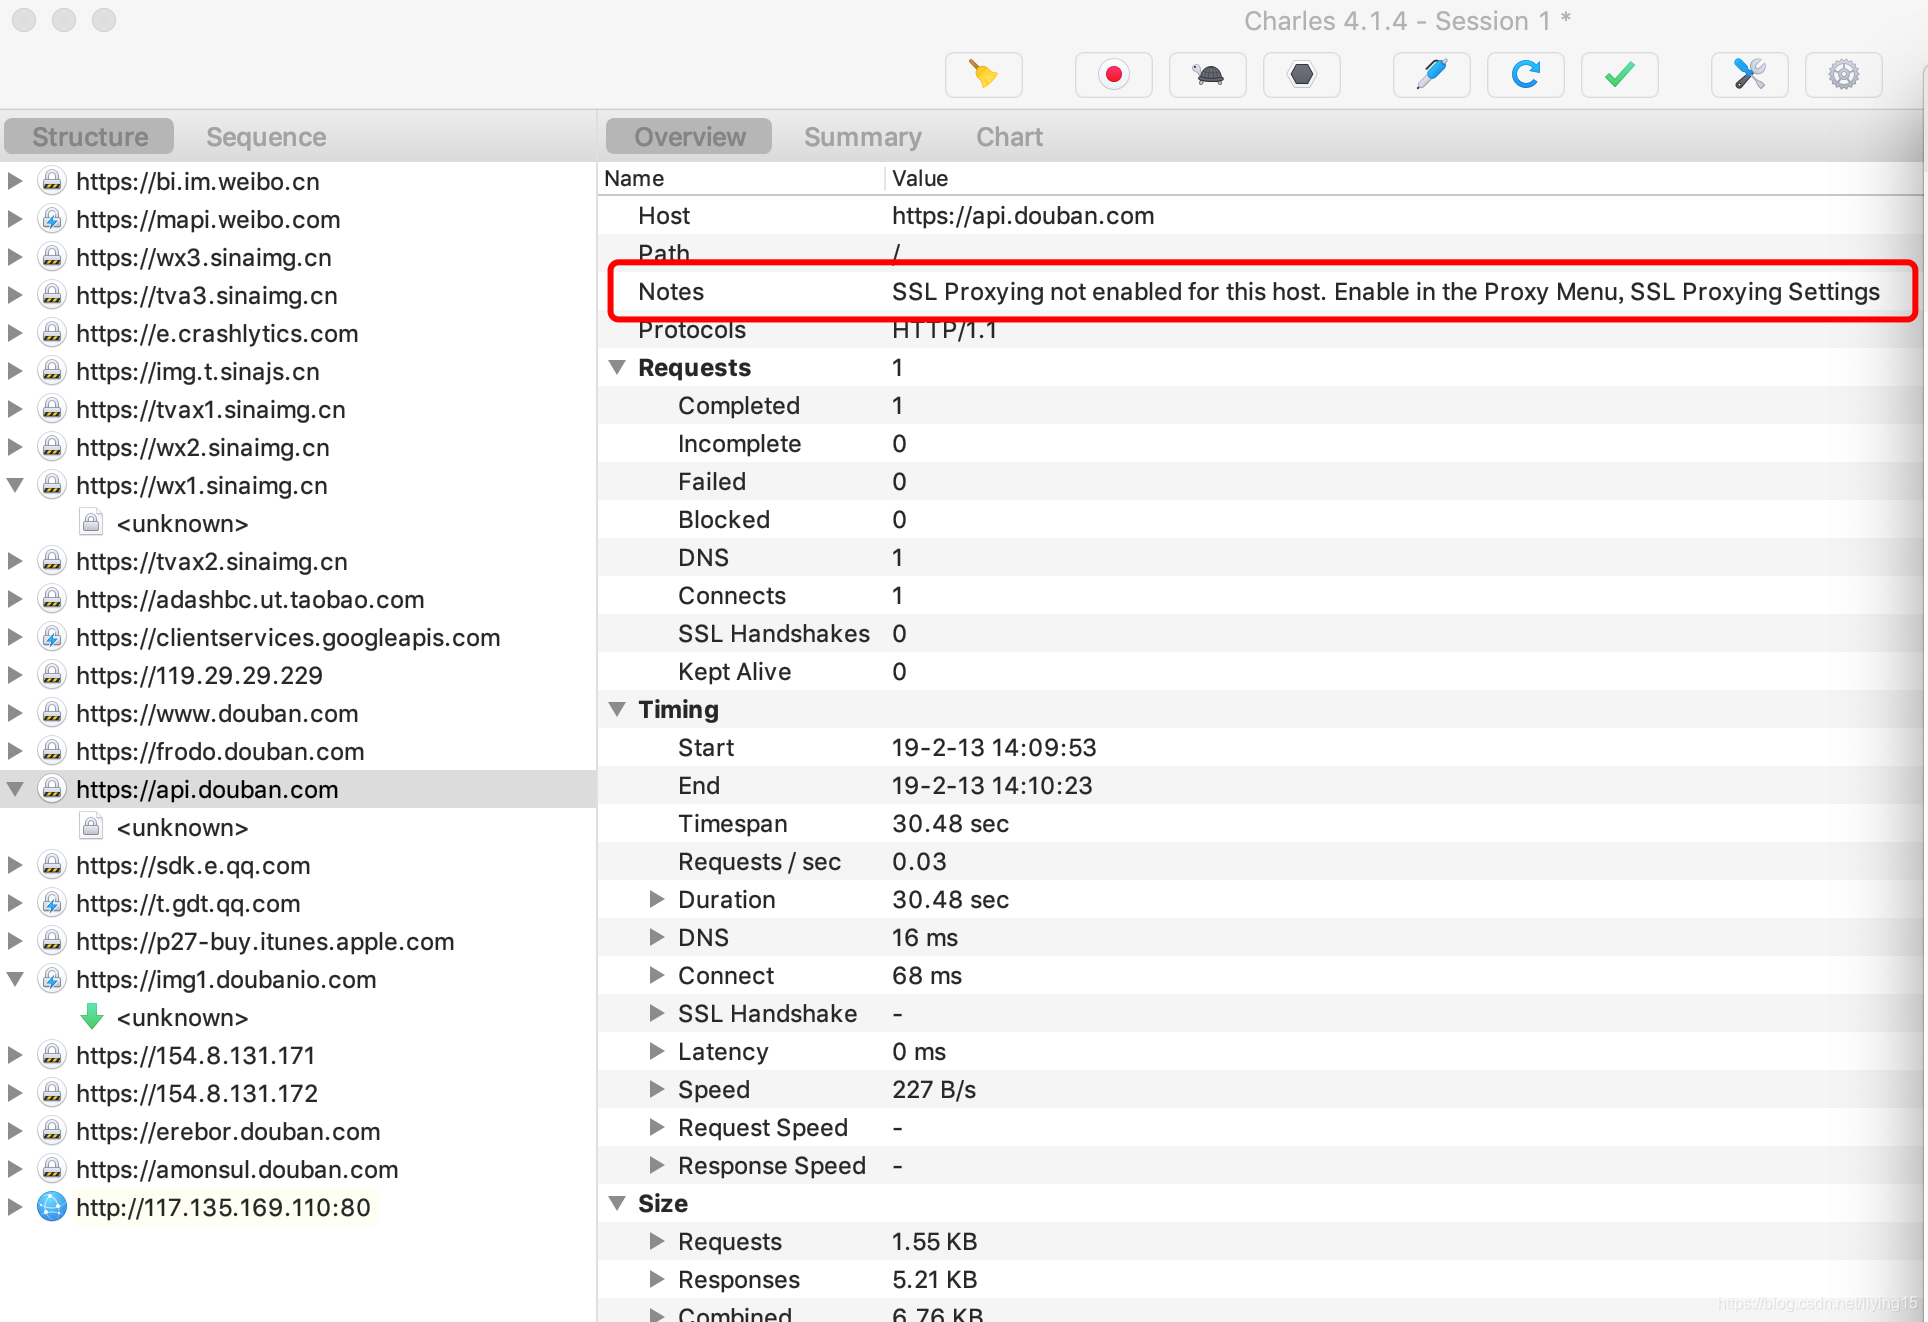Select the https://wx2.sinaimg.cn host
Viewport: 1928px width, 1322px height.
tap(203, 447)
